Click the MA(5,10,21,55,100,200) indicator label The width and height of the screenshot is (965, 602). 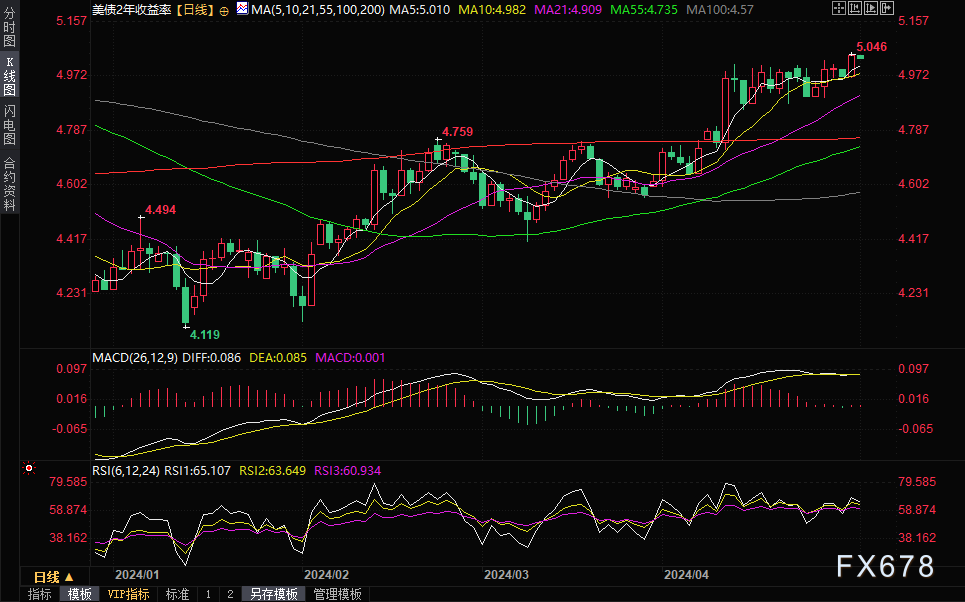point(318,10)
